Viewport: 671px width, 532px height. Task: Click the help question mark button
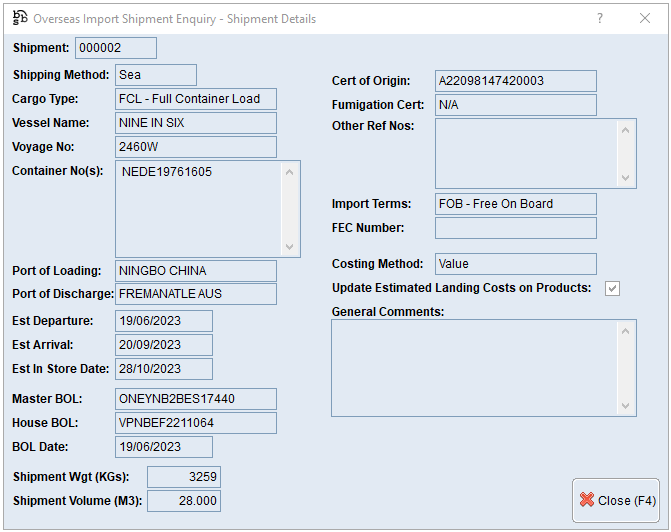point(600,18)
